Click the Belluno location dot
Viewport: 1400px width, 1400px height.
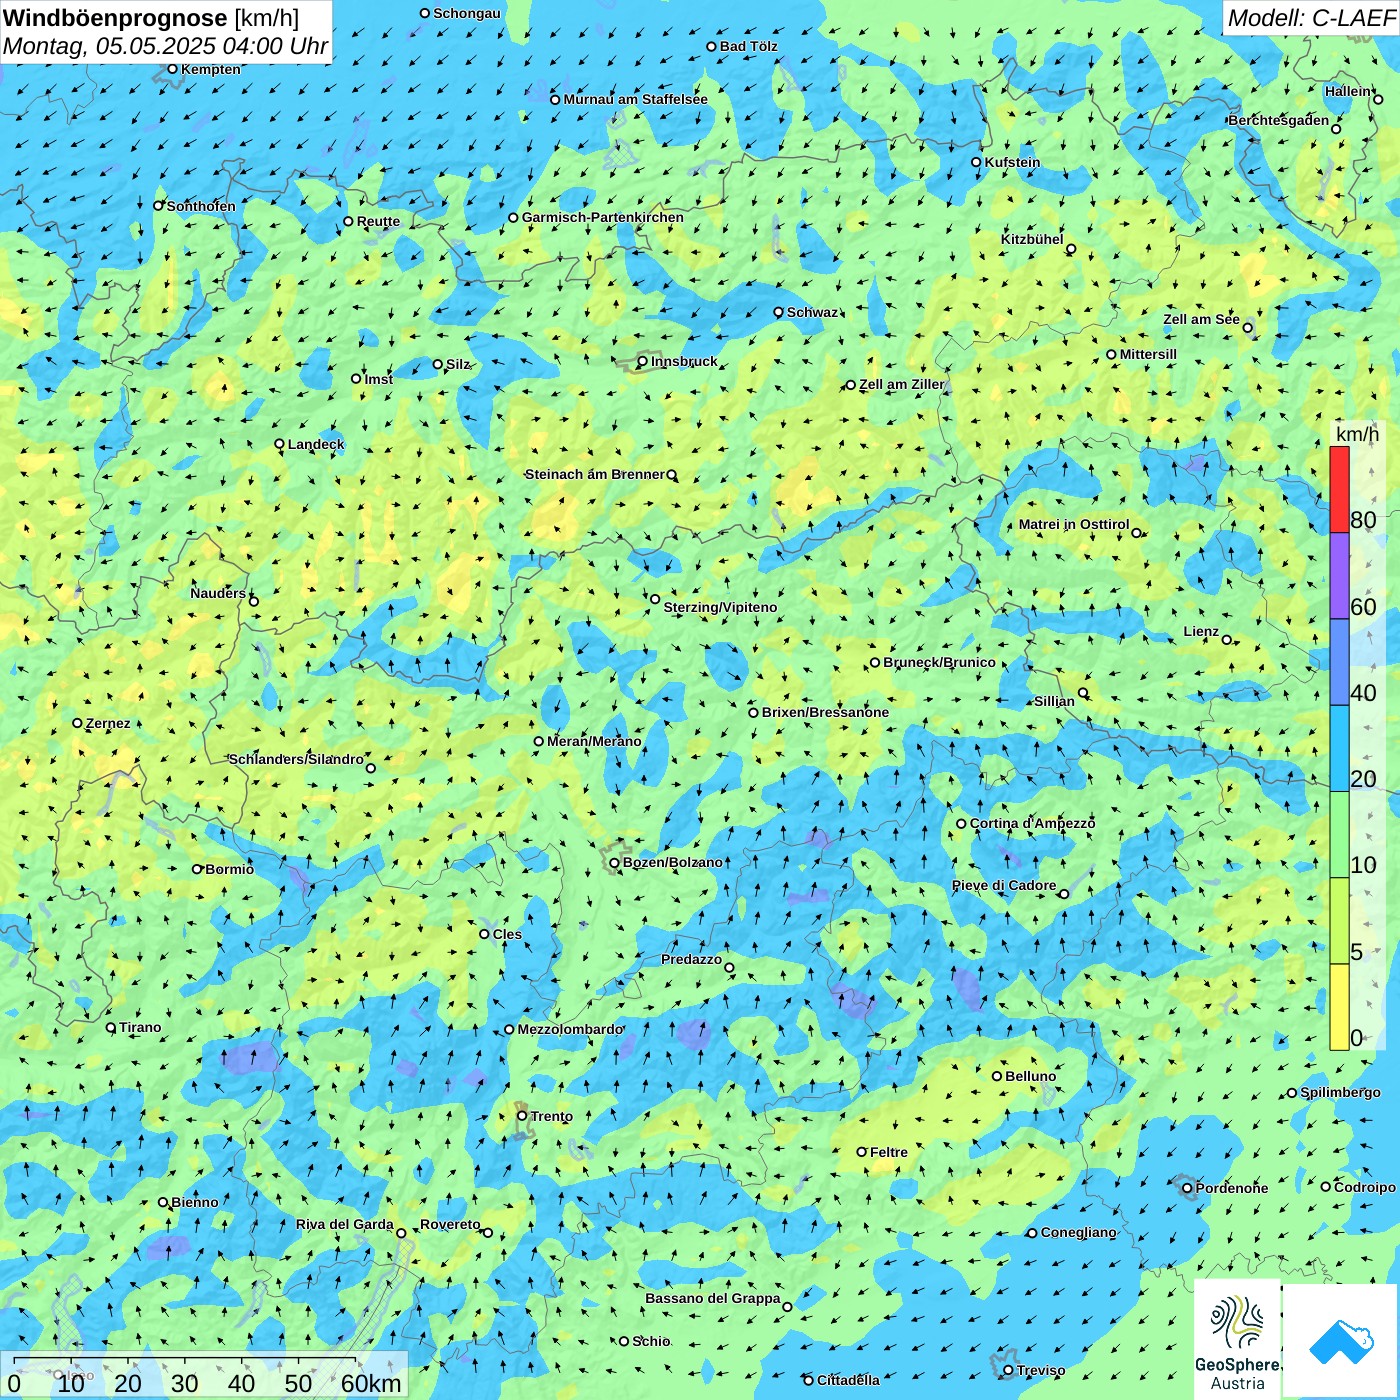pos(997,1076)
